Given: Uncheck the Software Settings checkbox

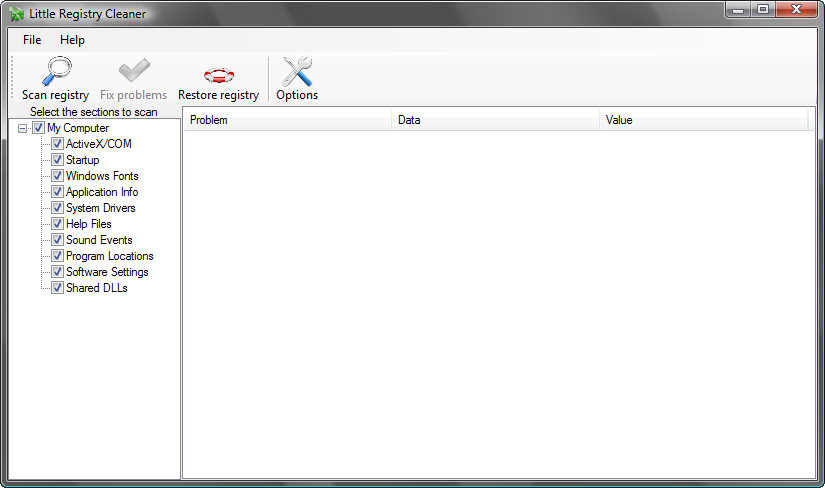Looking at the screenshot, I should 57,272.
